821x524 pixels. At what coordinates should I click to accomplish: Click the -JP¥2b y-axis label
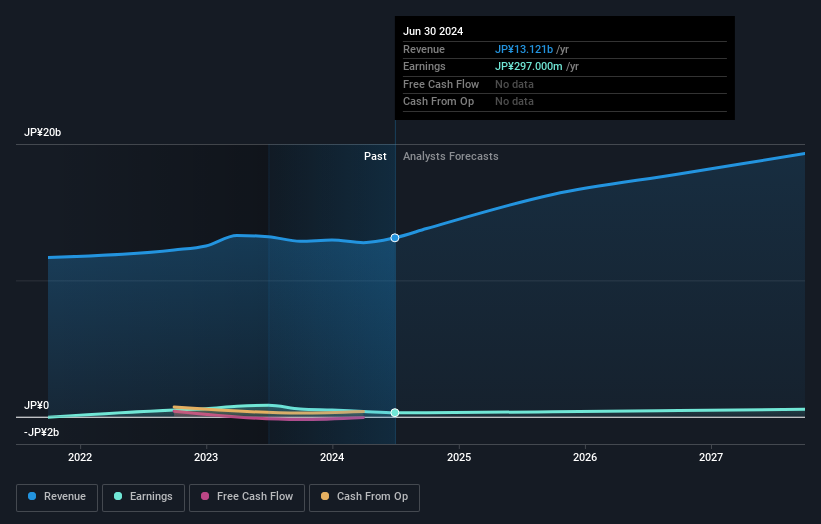41,432
